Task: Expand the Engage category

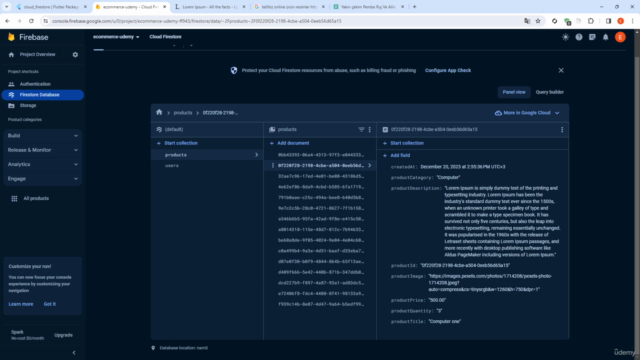Action: pos(42,178)
